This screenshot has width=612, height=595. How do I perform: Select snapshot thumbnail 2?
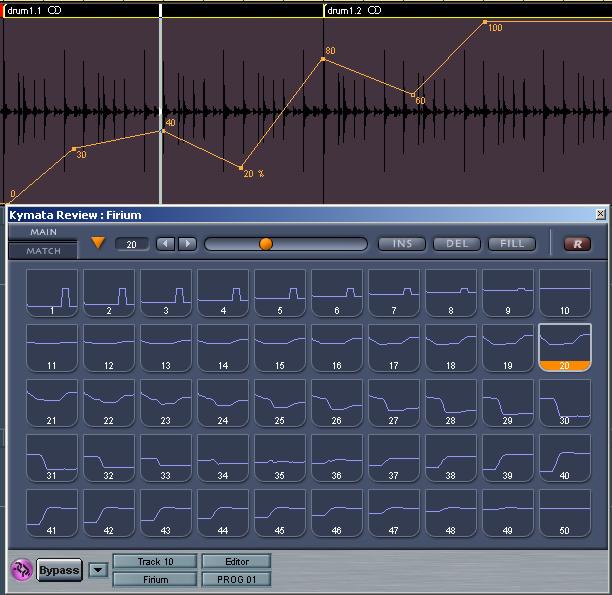point(109,292)
